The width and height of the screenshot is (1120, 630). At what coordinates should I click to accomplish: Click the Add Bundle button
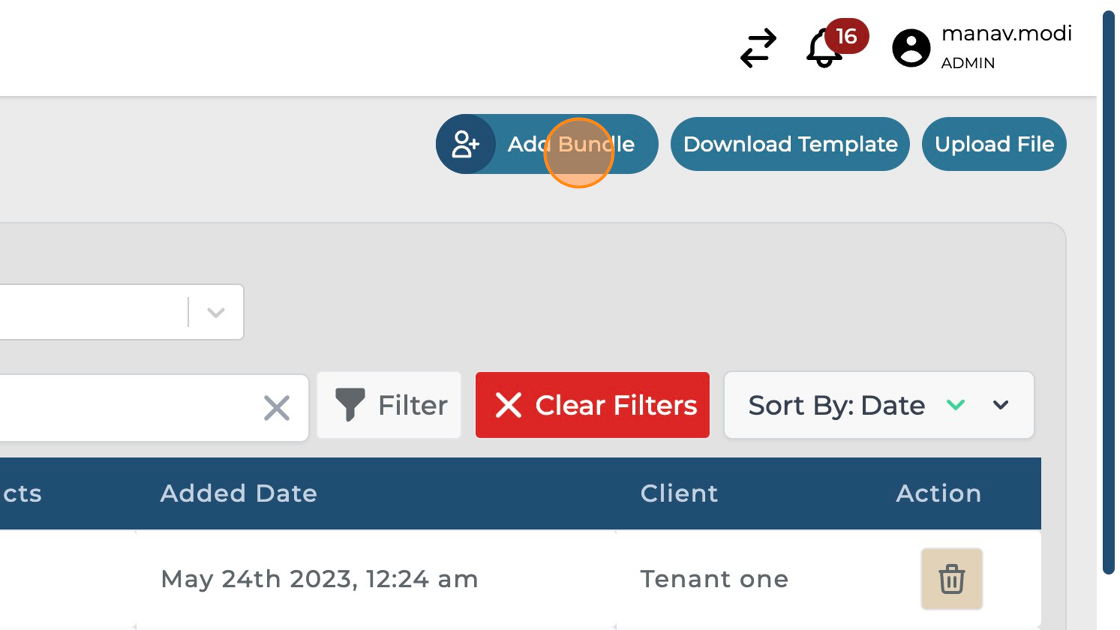click(547, 144)
